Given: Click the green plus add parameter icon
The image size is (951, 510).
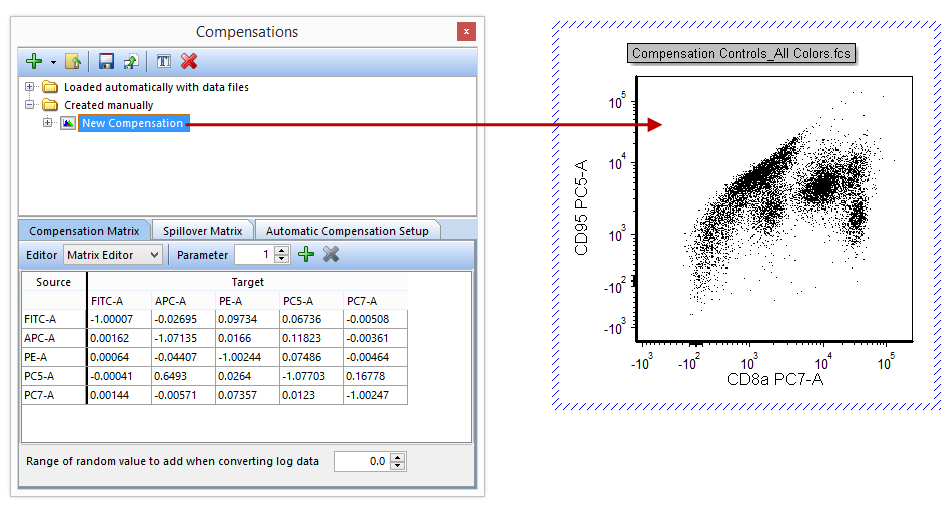Looking at the screenshot, I should click(306, 255).
